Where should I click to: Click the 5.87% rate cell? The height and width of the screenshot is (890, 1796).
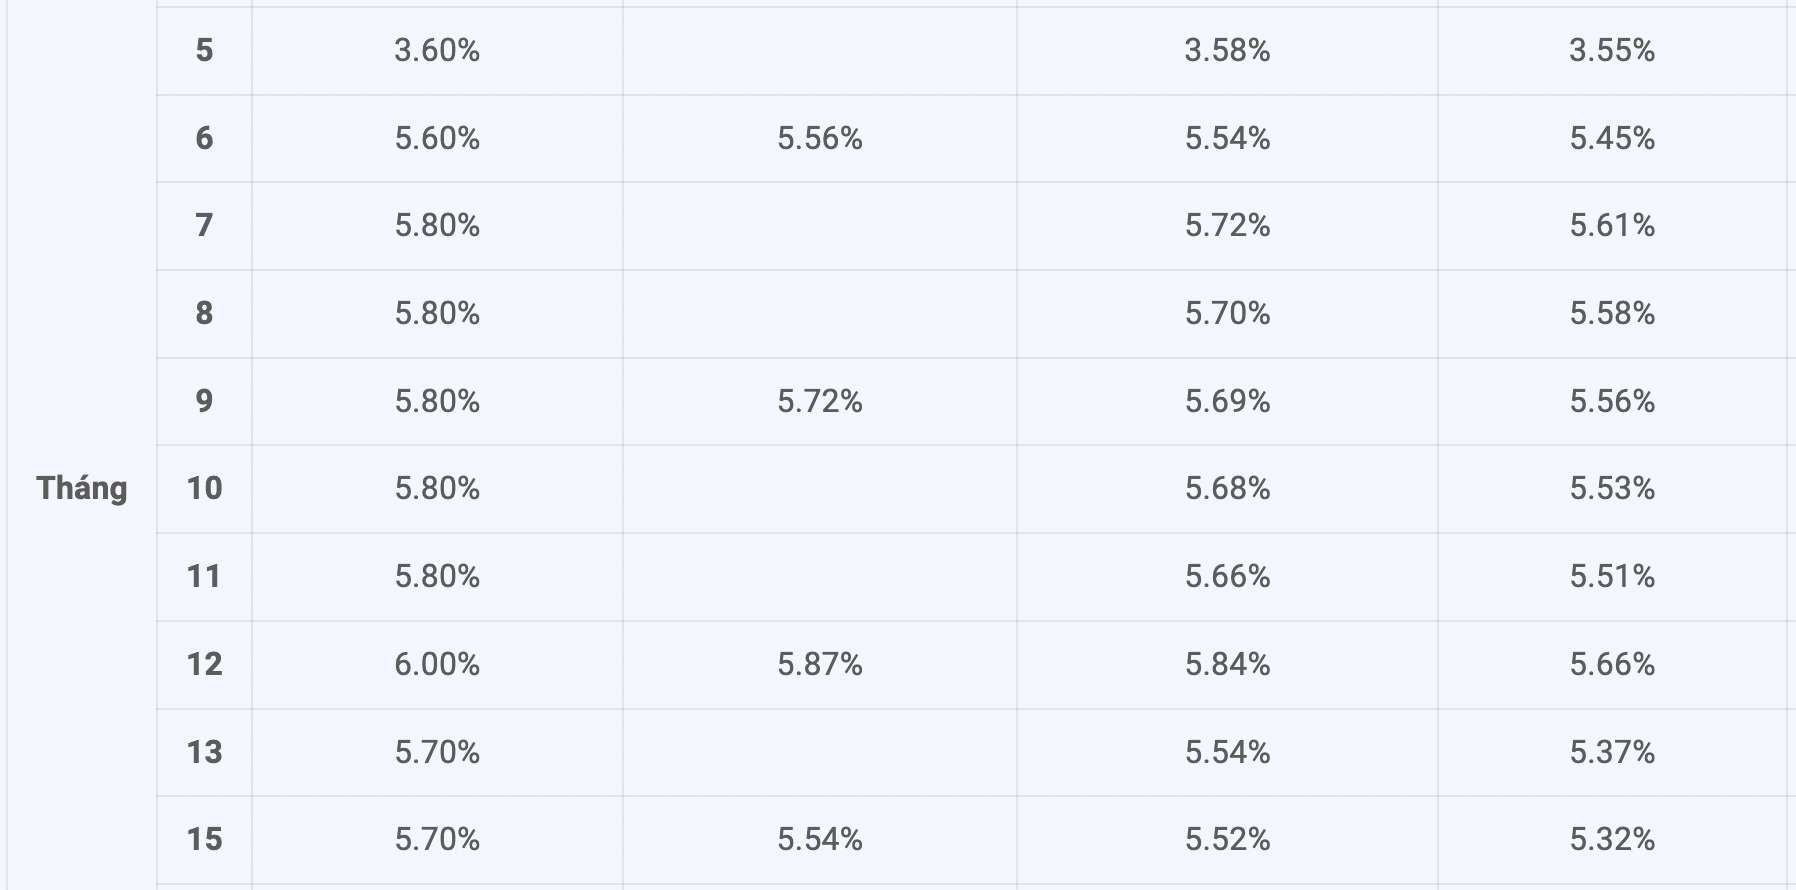(820, 664)
